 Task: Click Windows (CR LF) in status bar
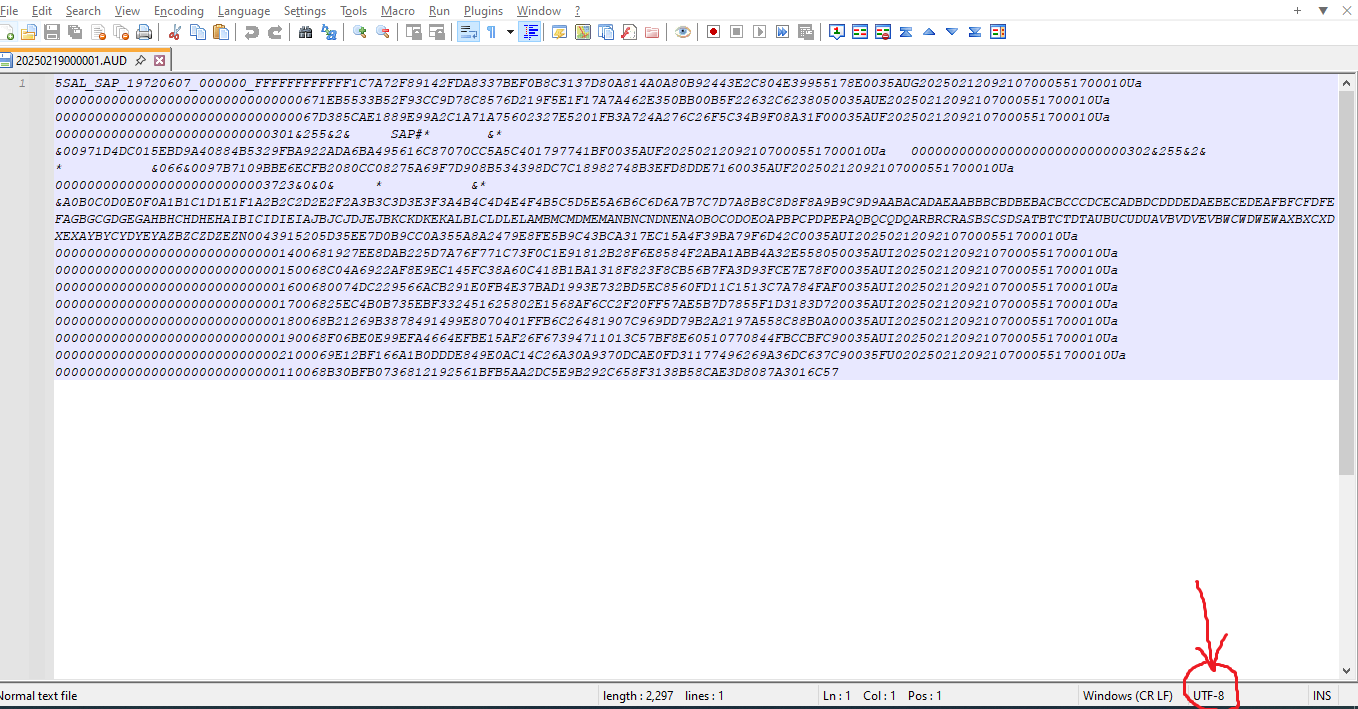point(1127,696)
